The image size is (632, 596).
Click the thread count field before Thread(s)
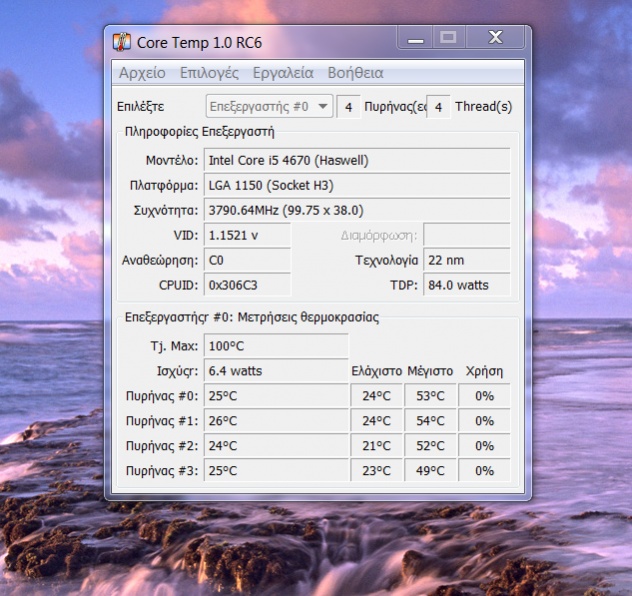(439, 107)
